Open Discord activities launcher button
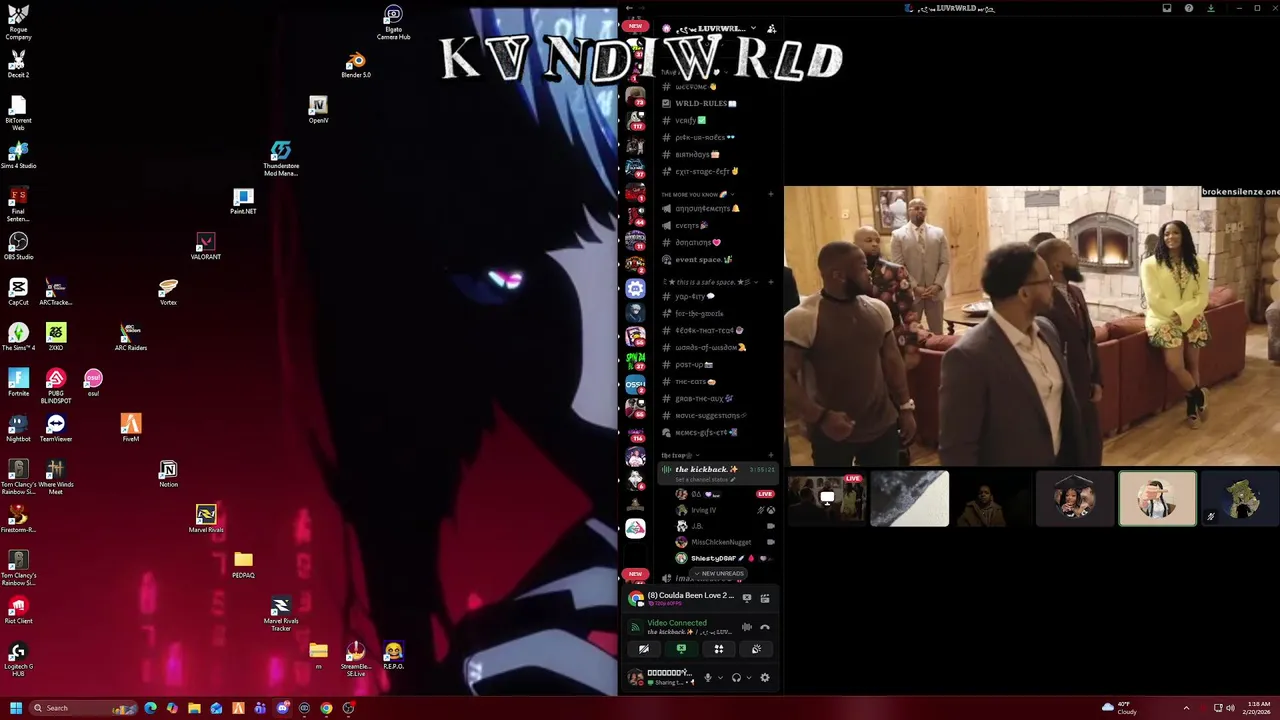This screenshot has height=720, width=1280. coord(718,649)
